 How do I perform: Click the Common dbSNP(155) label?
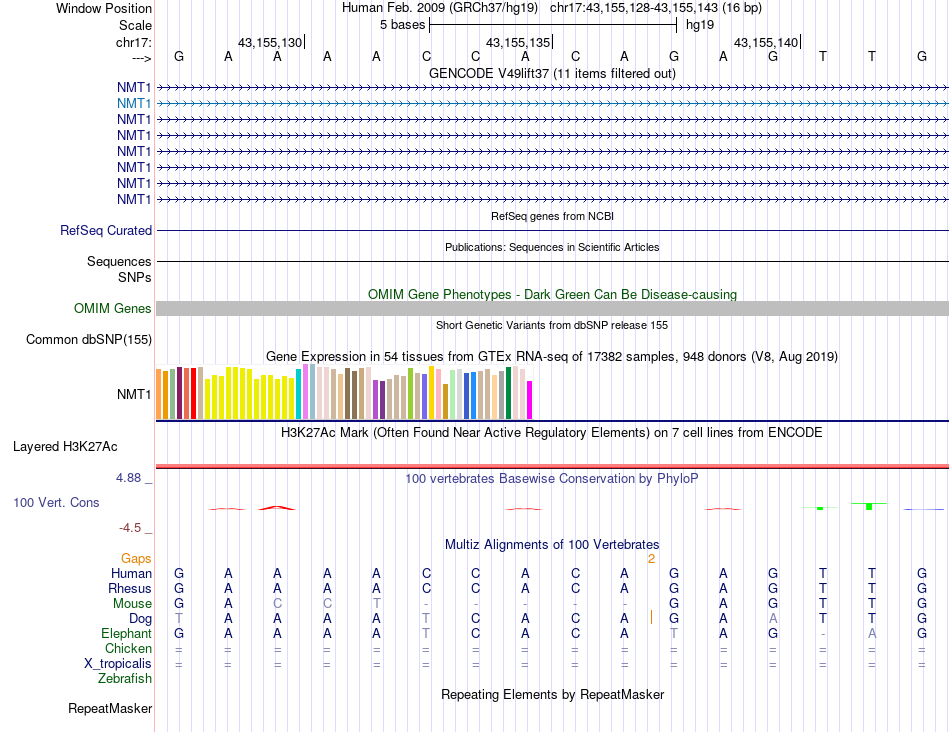coord(89,339)
